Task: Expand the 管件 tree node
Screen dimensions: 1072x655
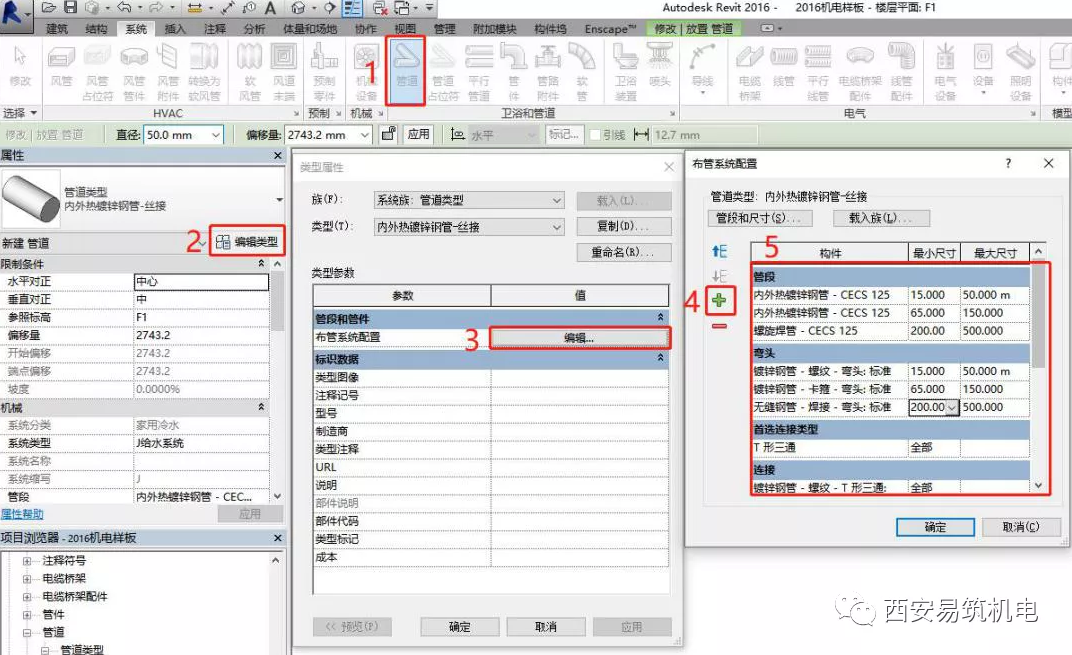Action: (27, 615)
